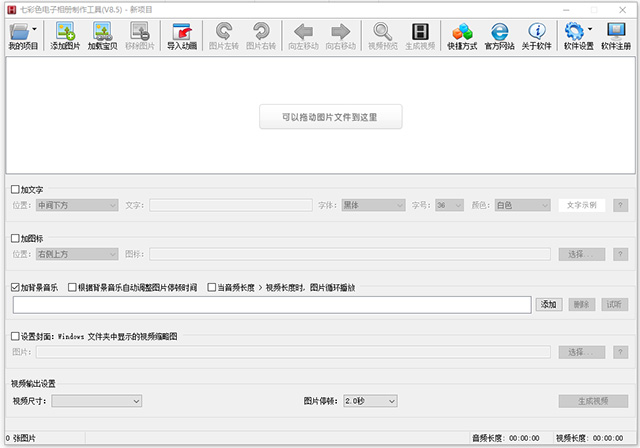Rotate image right with 图片右转
The height and width of the screenshot is (448, 640).
(261, 31)
